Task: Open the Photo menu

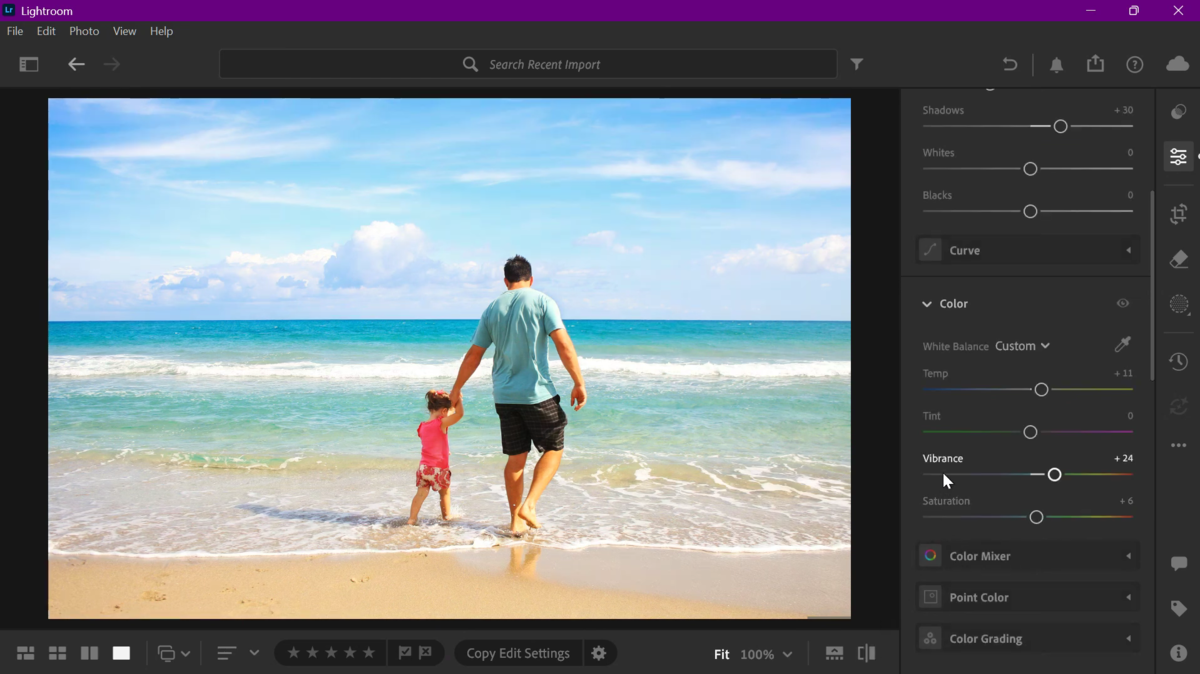Action: [x=84, y=31]
